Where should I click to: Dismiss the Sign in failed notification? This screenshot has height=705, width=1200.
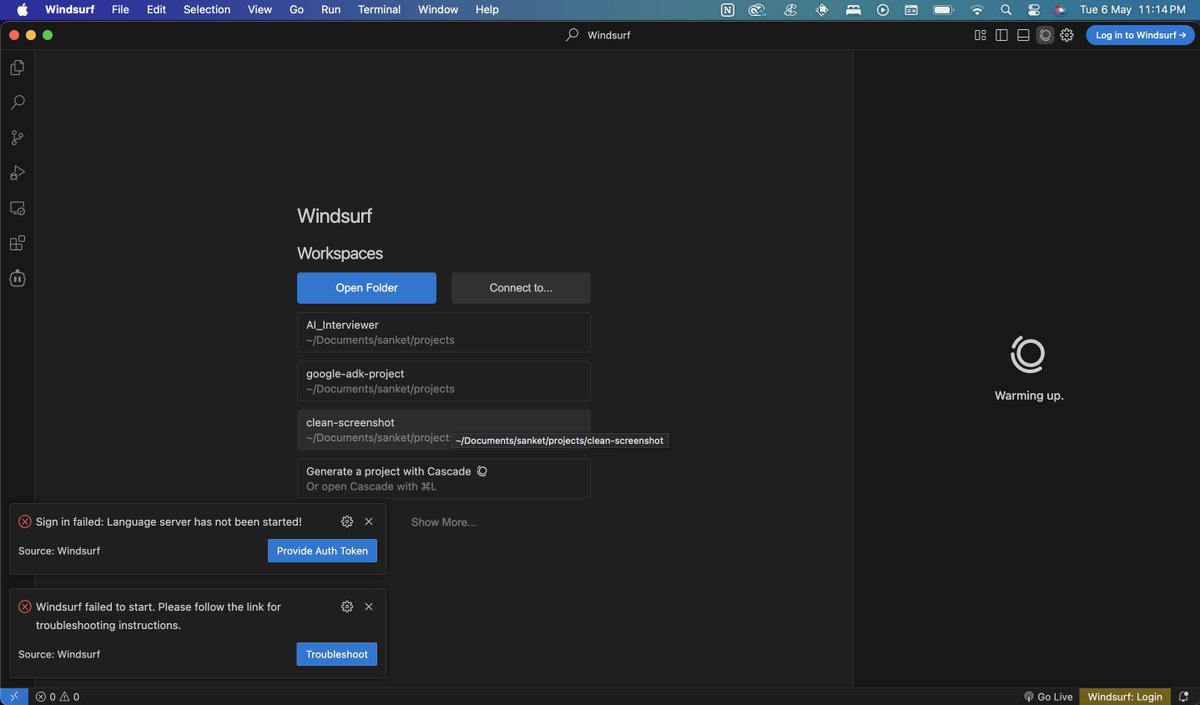[369, 522]
